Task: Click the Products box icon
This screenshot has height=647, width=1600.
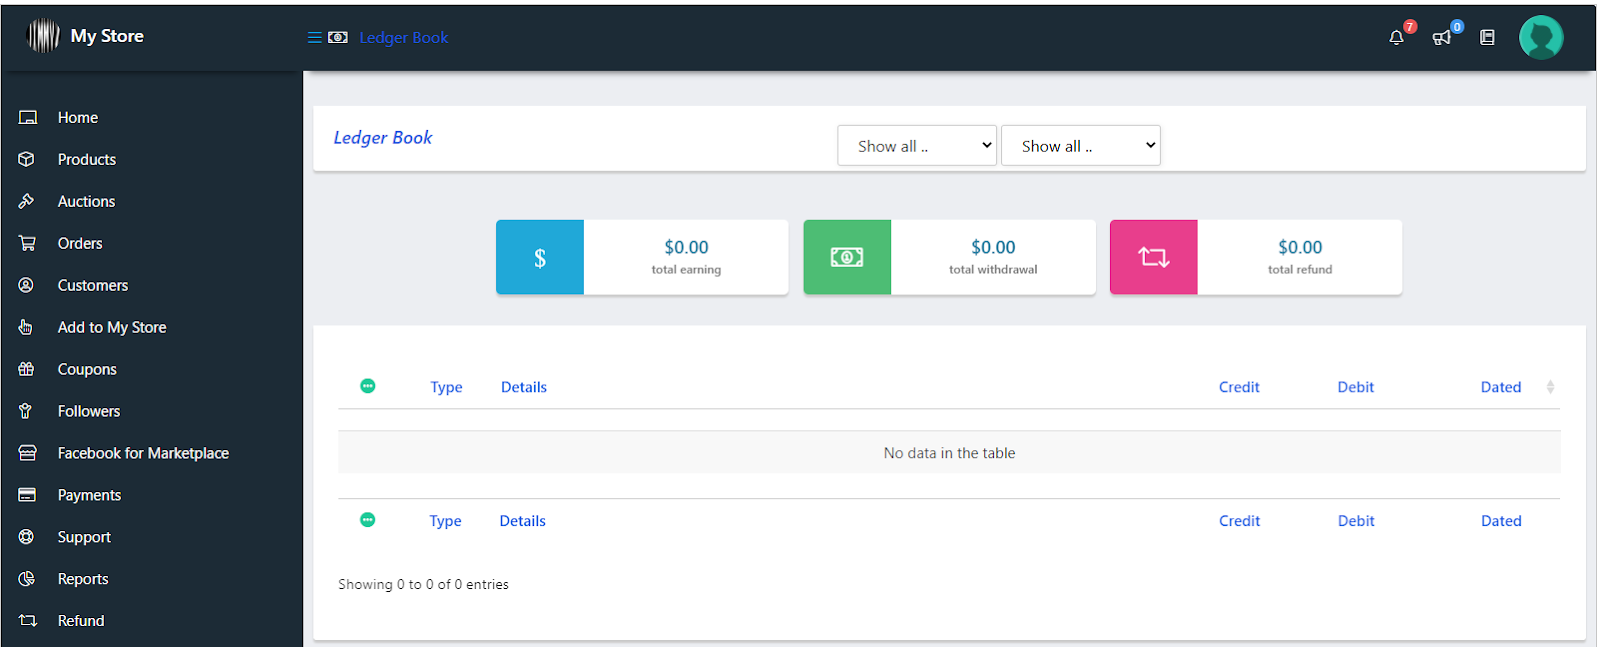Action: [27, 160]
